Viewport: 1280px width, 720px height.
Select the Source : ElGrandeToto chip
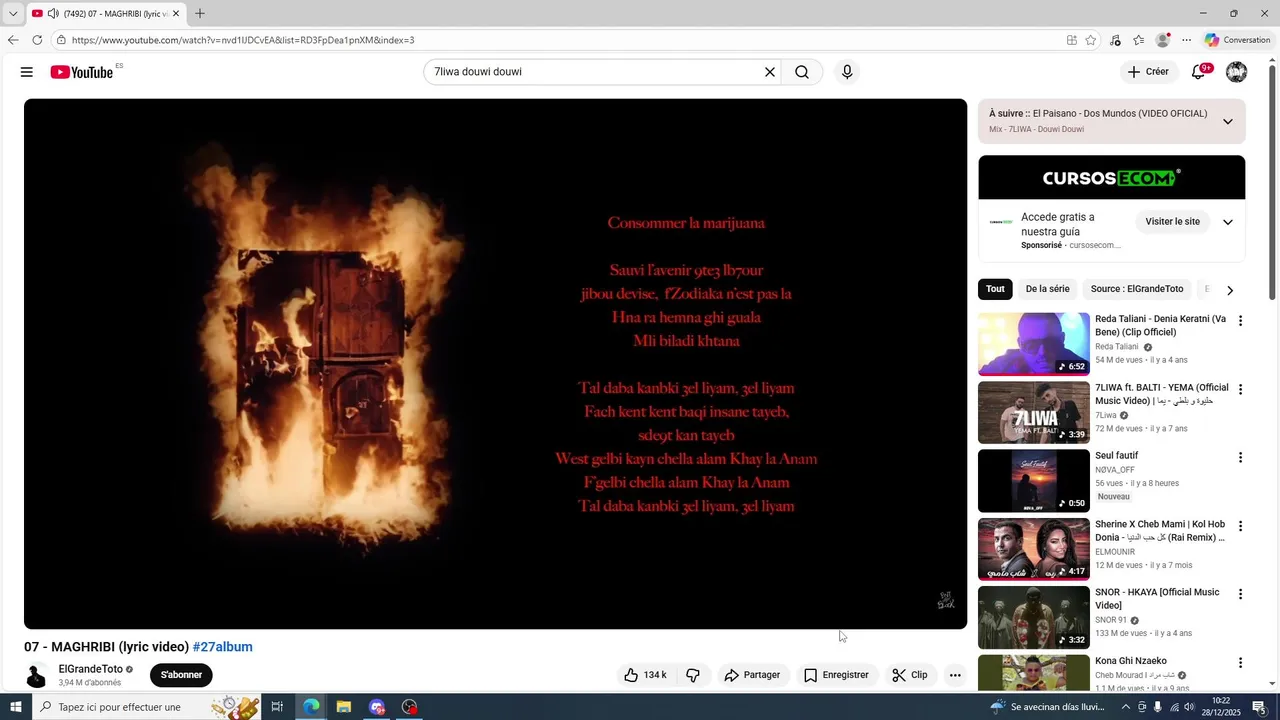tap(1137, 289)
